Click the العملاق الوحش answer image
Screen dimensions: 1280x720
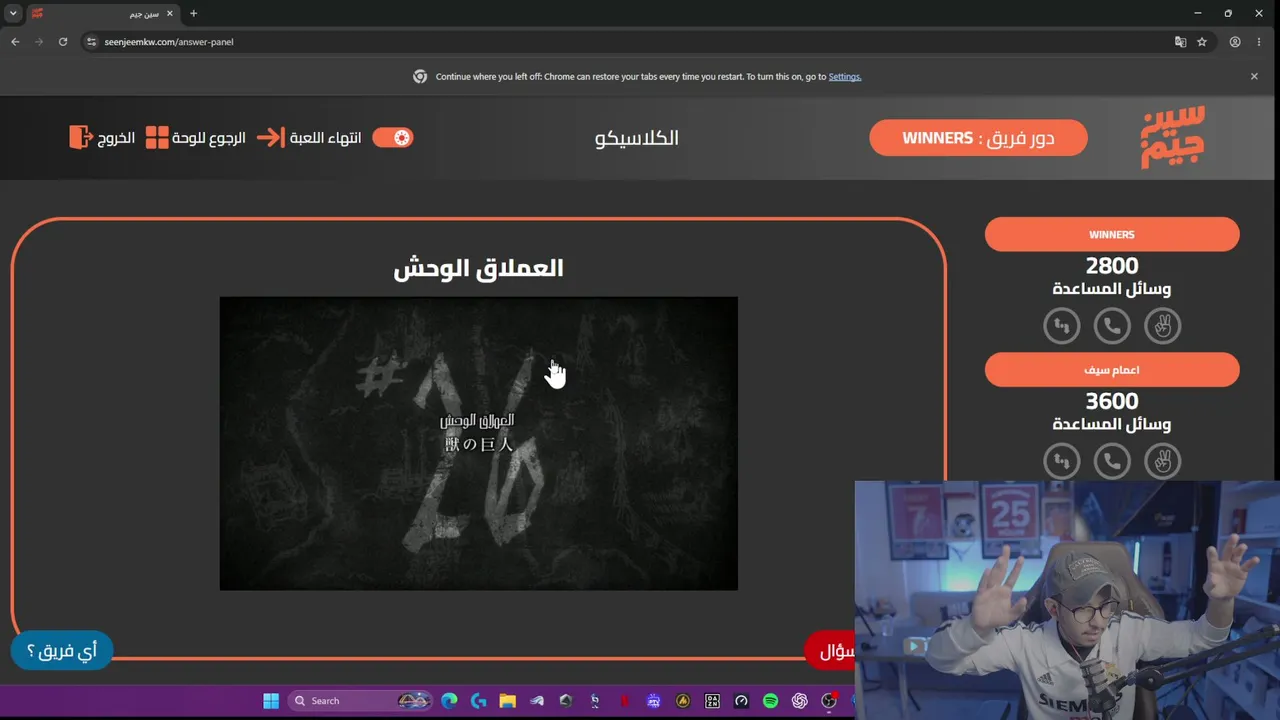point(479,443)
